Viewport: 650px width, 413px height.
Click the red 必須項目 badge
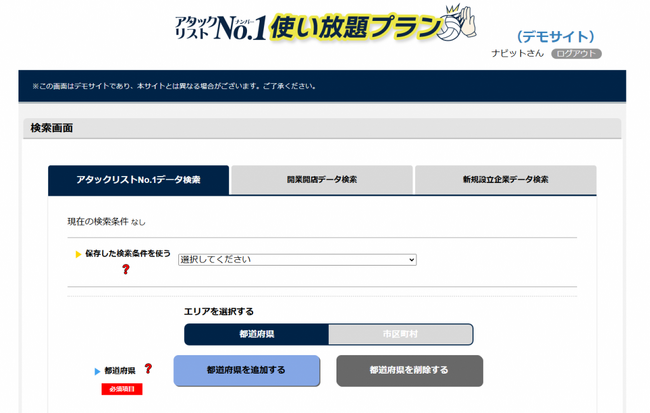coord(122,389)
